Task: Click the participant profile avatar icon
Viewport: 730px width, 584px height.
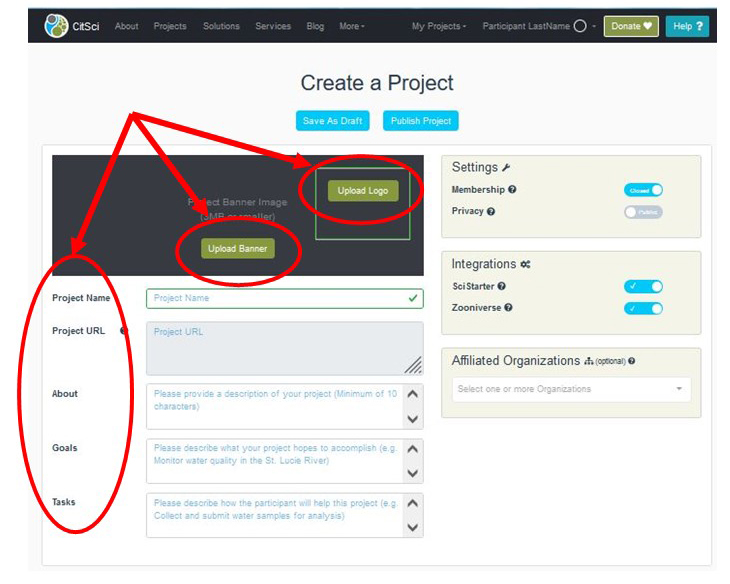Action: pyautogui.click(x=580, y=26)
